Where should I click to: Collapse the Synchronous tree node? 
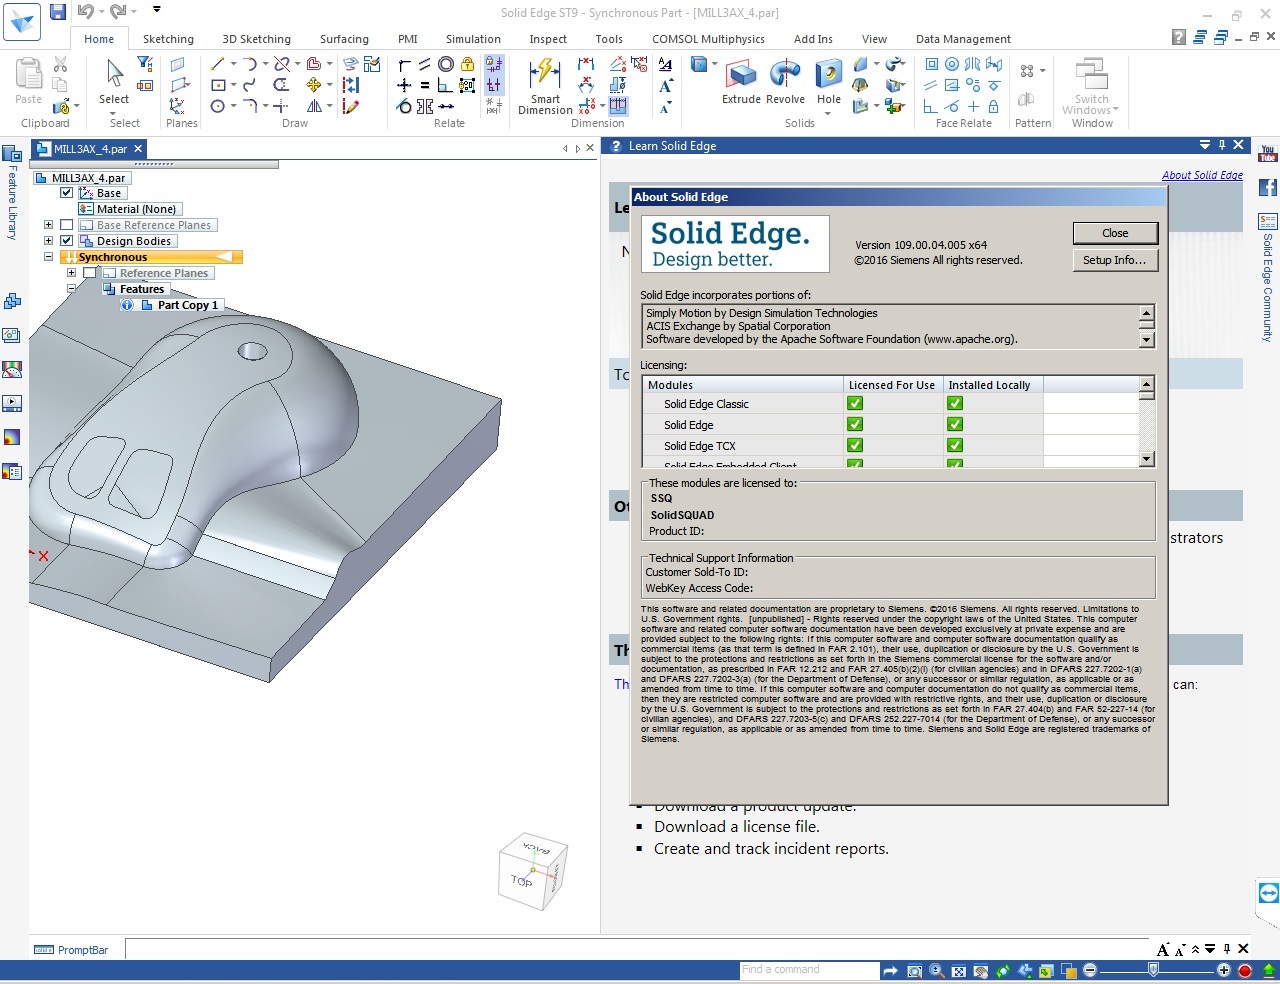coord(48,257)
